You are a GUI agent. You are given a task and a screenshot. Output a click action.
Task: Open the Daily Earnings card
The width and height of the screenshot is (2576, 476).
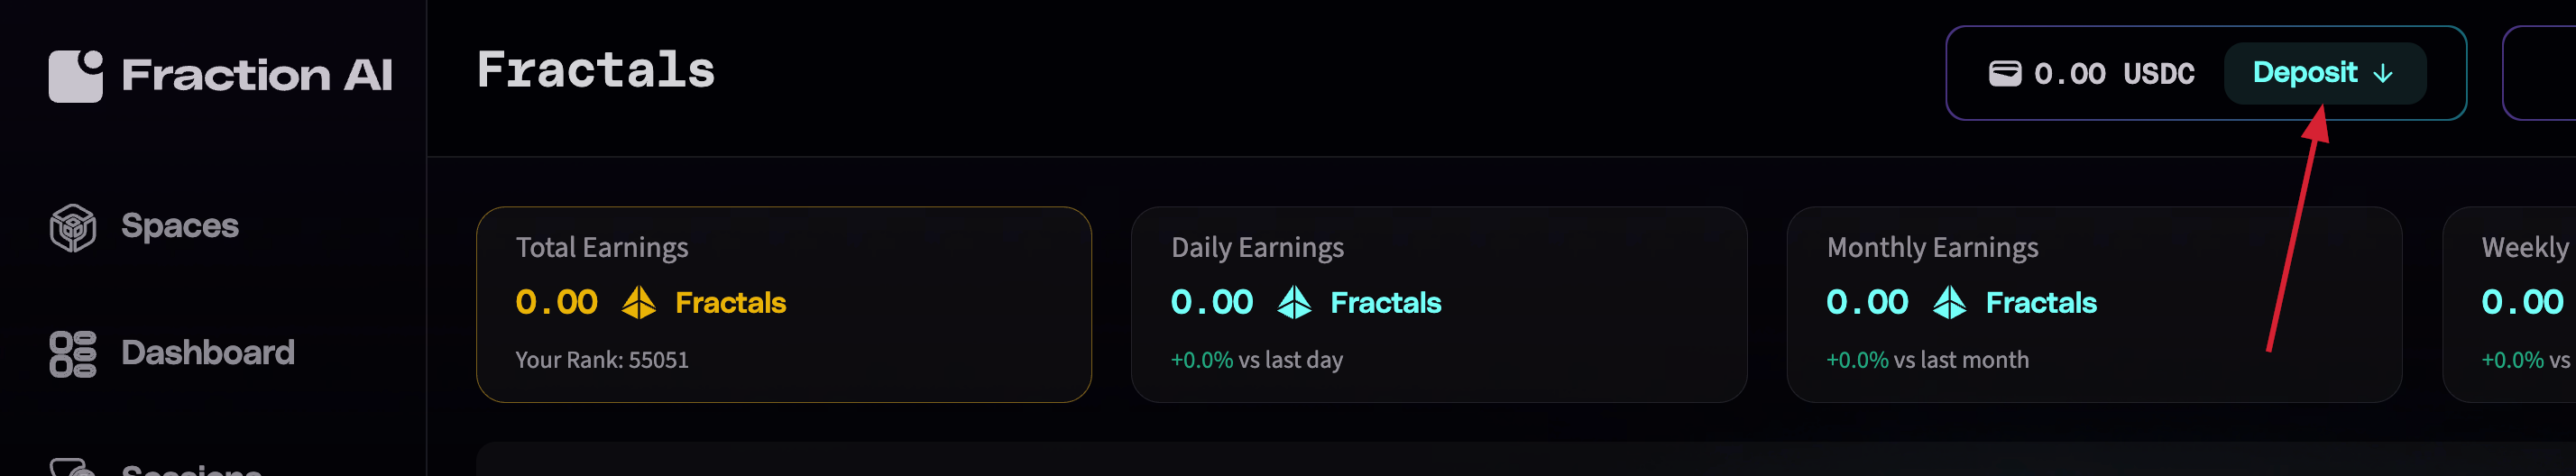pos(1438,304)
